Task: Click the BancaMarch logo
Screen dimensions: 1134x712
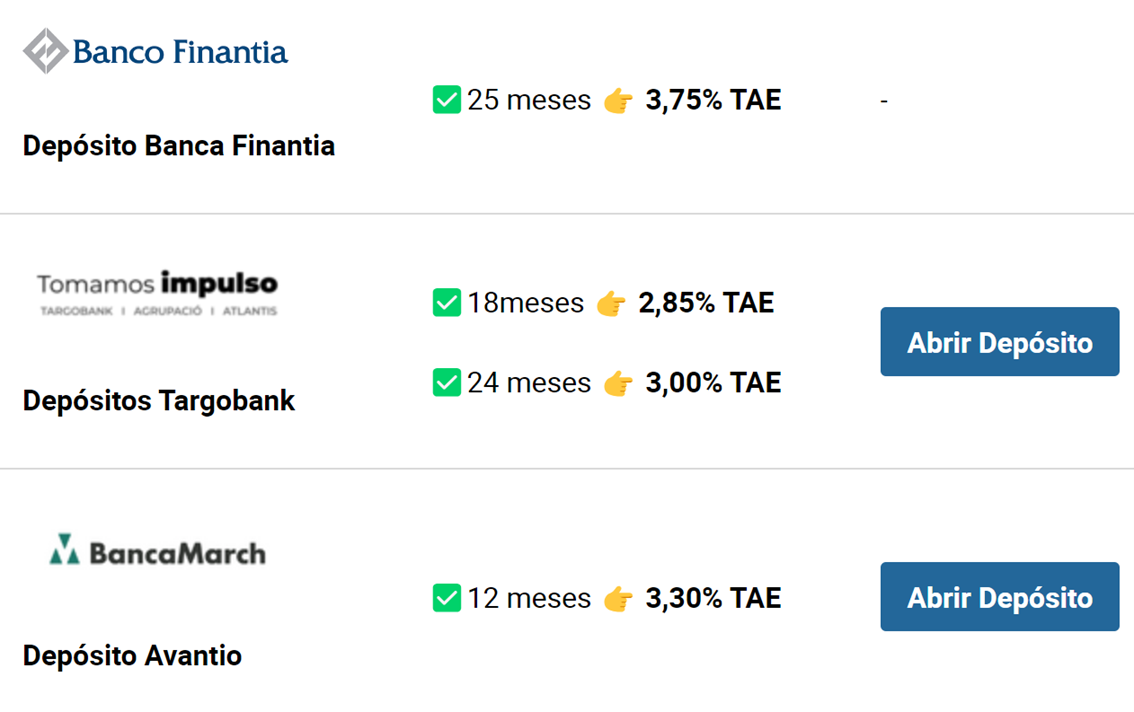Action: click(158, 551)
